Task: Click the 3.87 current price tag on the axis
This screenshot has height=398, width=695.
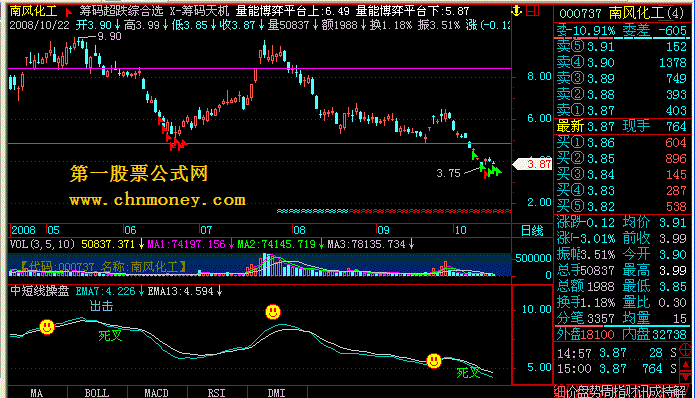Action: 533,164
